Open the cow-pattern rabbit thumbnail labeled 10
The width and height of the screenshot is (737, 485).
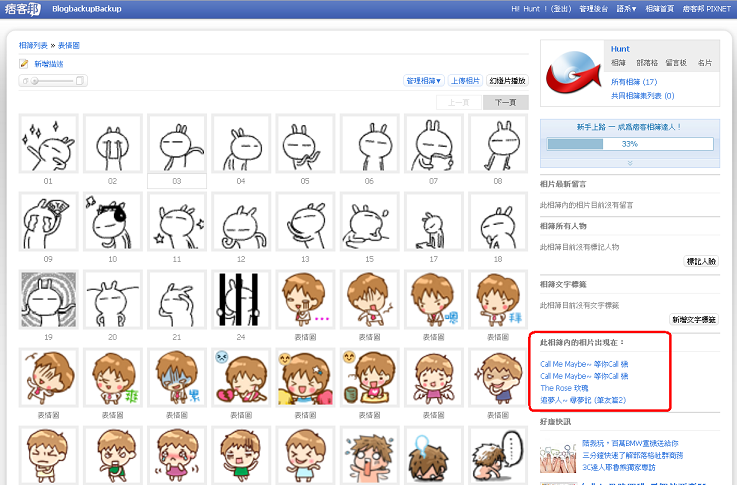(x=113, y=221)
